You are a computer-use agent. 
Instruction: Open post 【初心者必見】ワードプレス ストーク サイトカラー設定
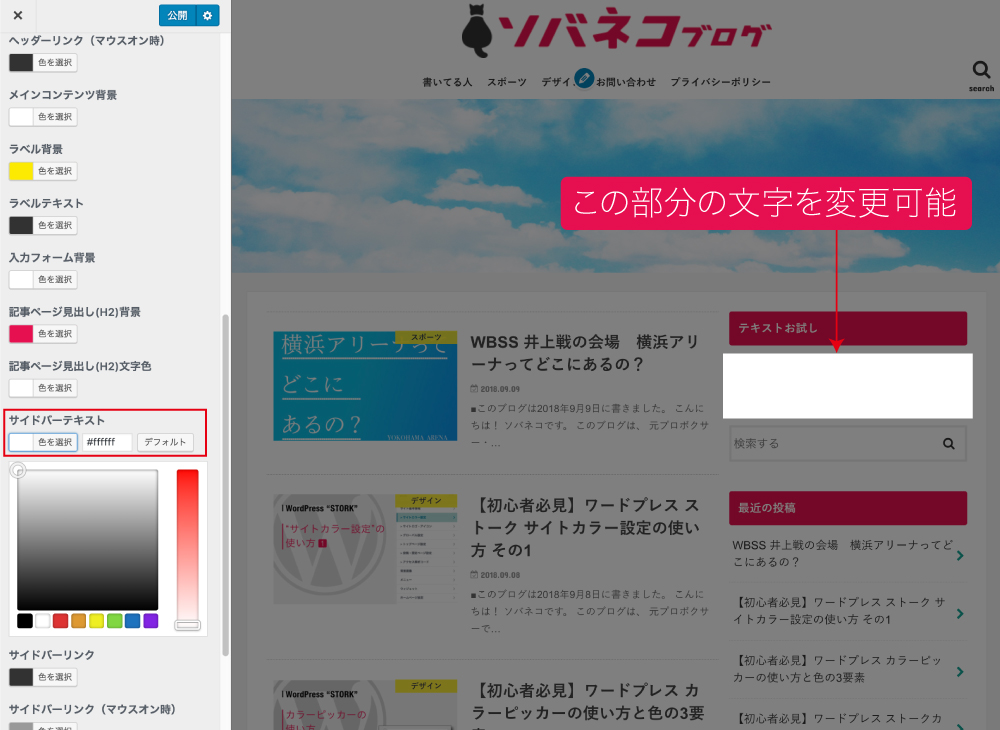[x=585, y=527]
